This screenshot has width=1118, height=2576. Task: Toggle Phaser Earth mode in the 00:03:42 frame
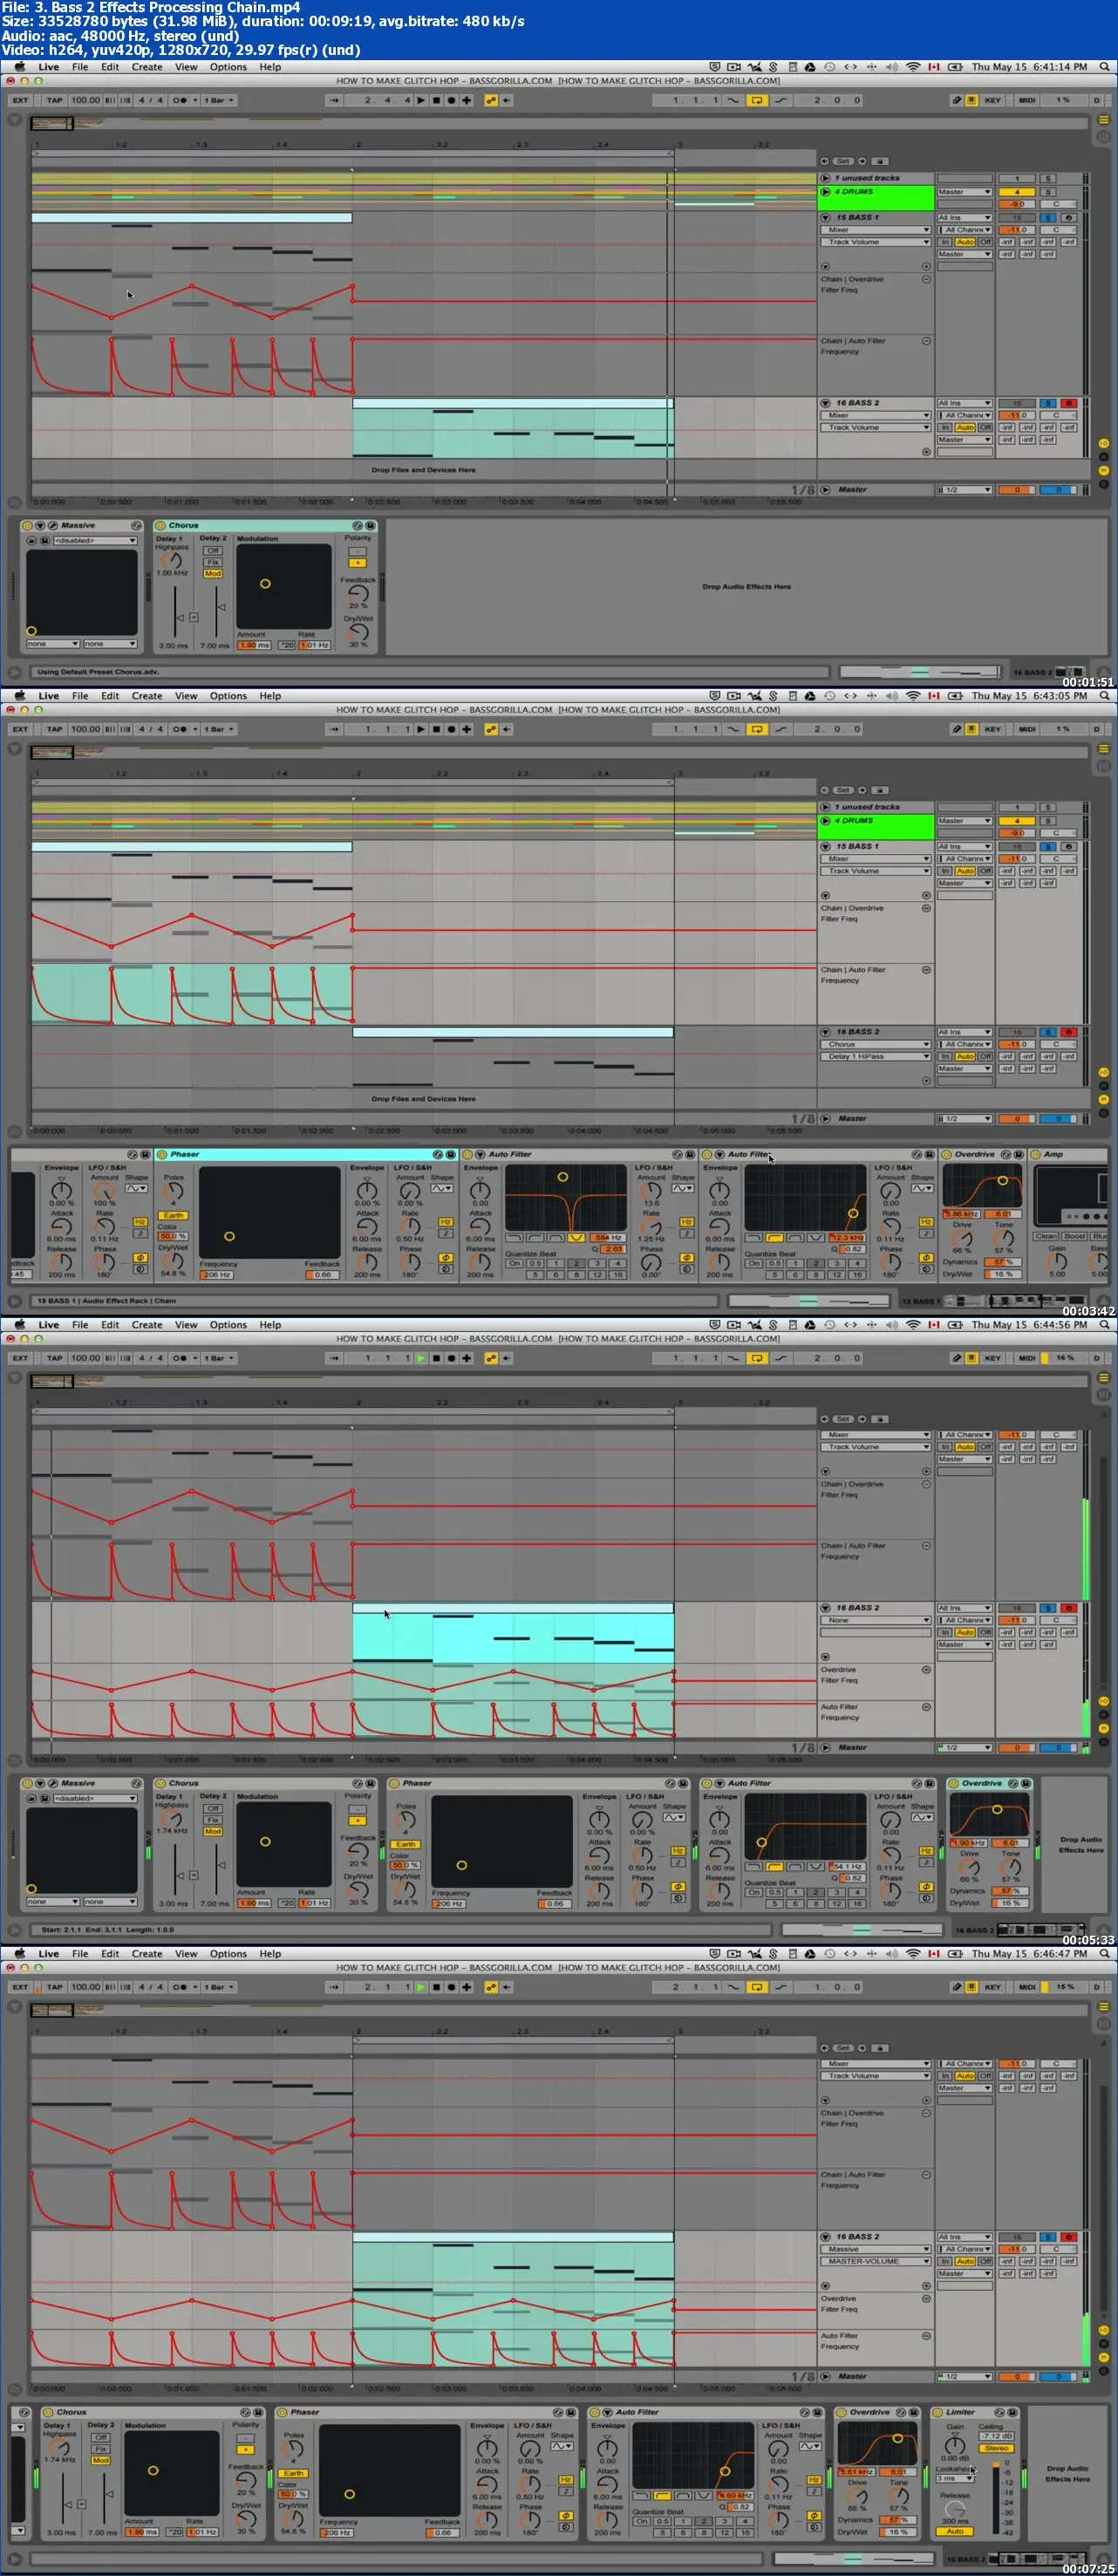[173, 1215]
